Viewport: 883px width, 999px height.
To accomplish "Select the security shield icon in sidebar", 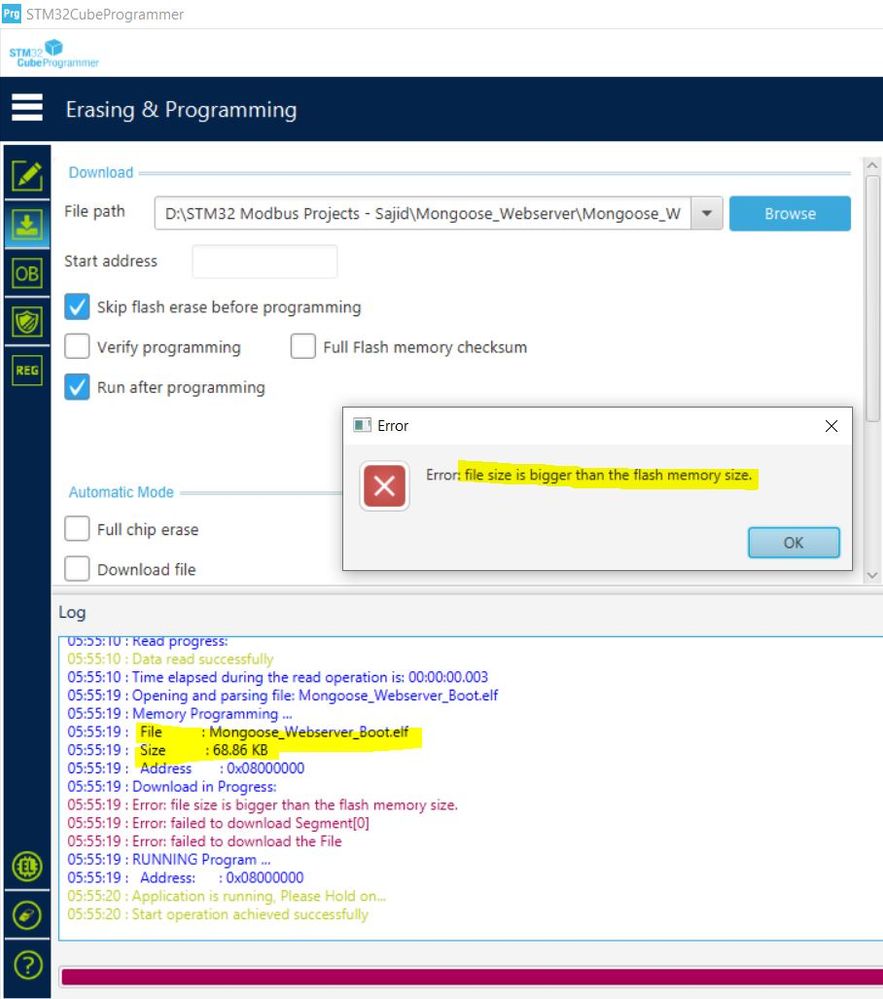I will pos(27,321).
